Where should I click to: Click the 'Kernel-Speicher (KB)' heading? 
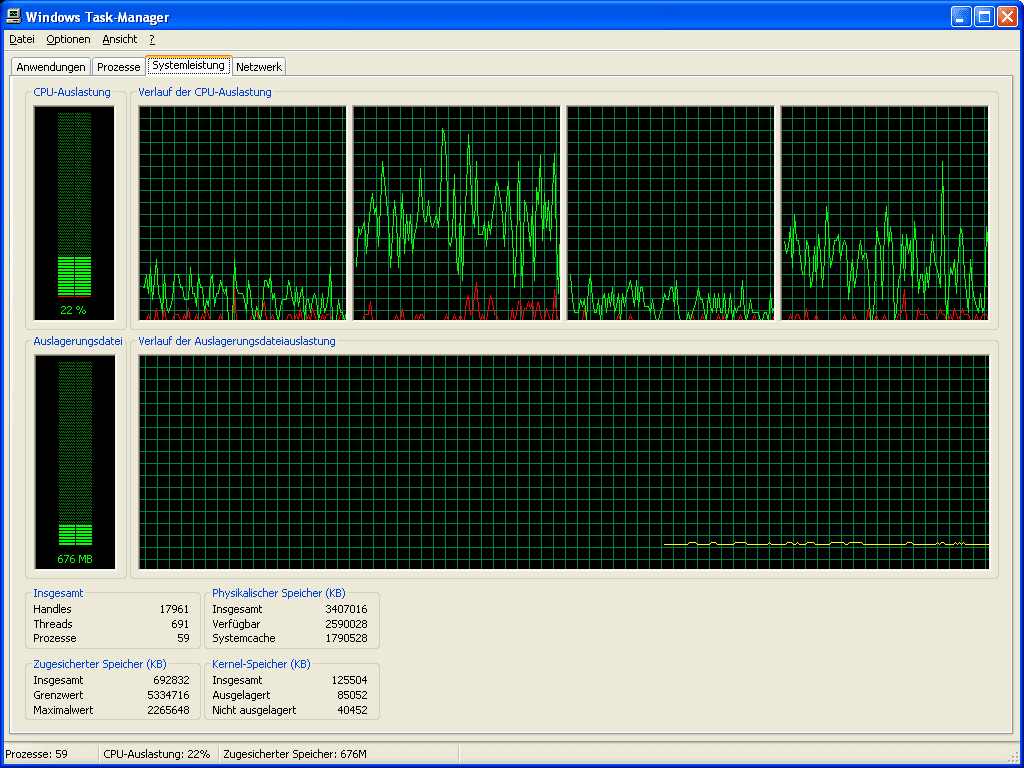click(261, 664)
